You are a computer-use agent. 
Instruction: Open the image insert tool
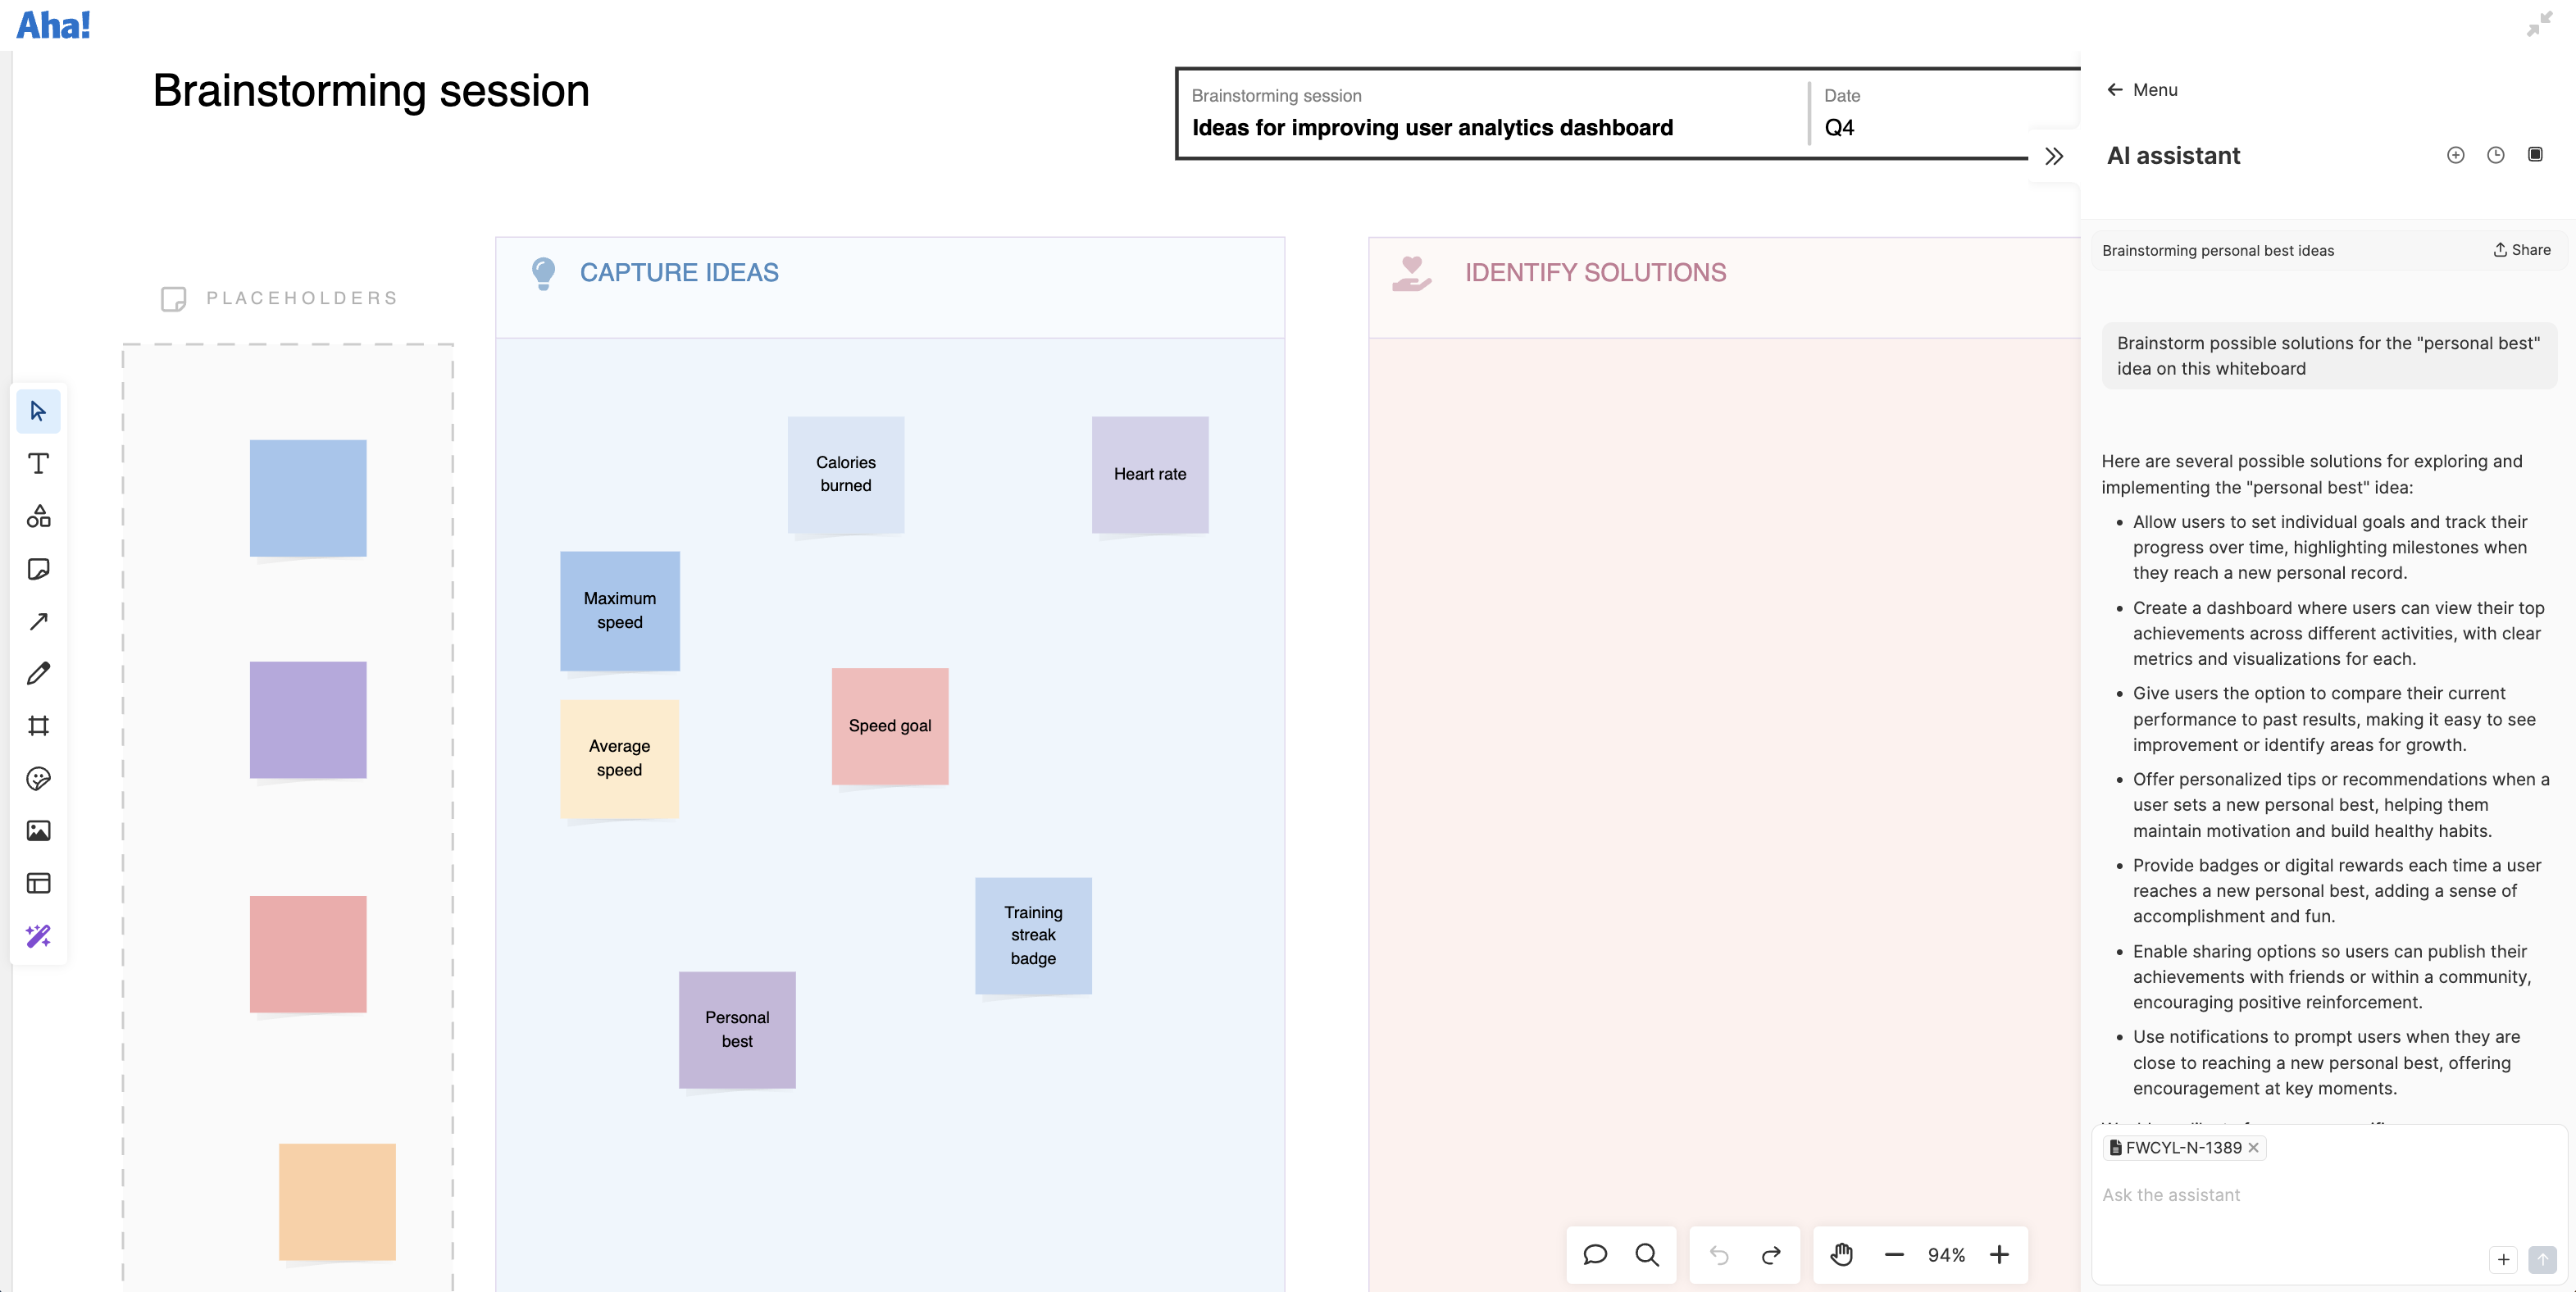pyautogui.click(x=38, y=830)
